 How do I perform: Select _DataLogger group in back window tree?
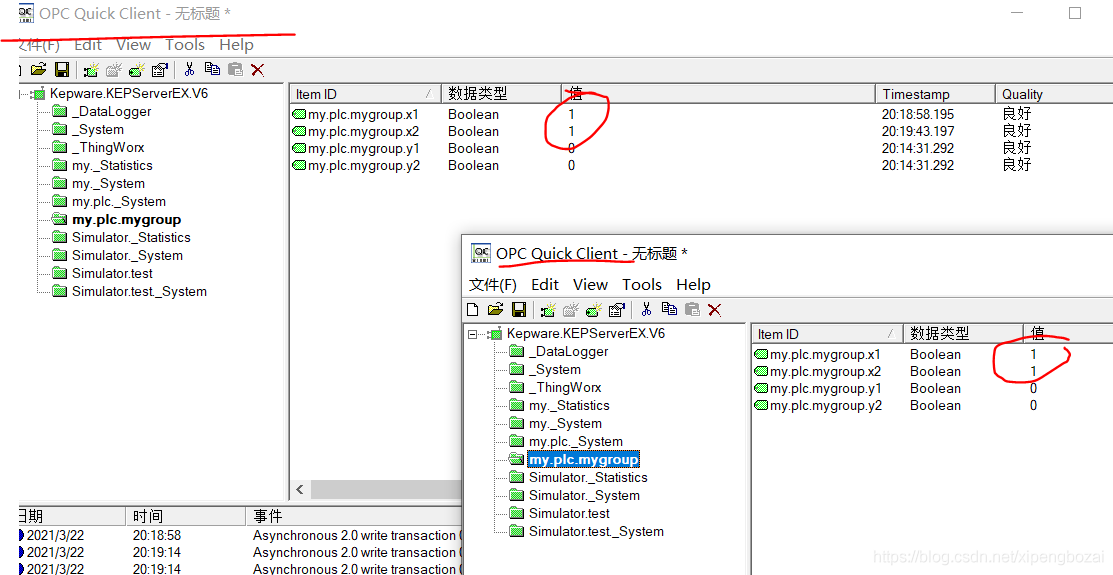[111, 111]
